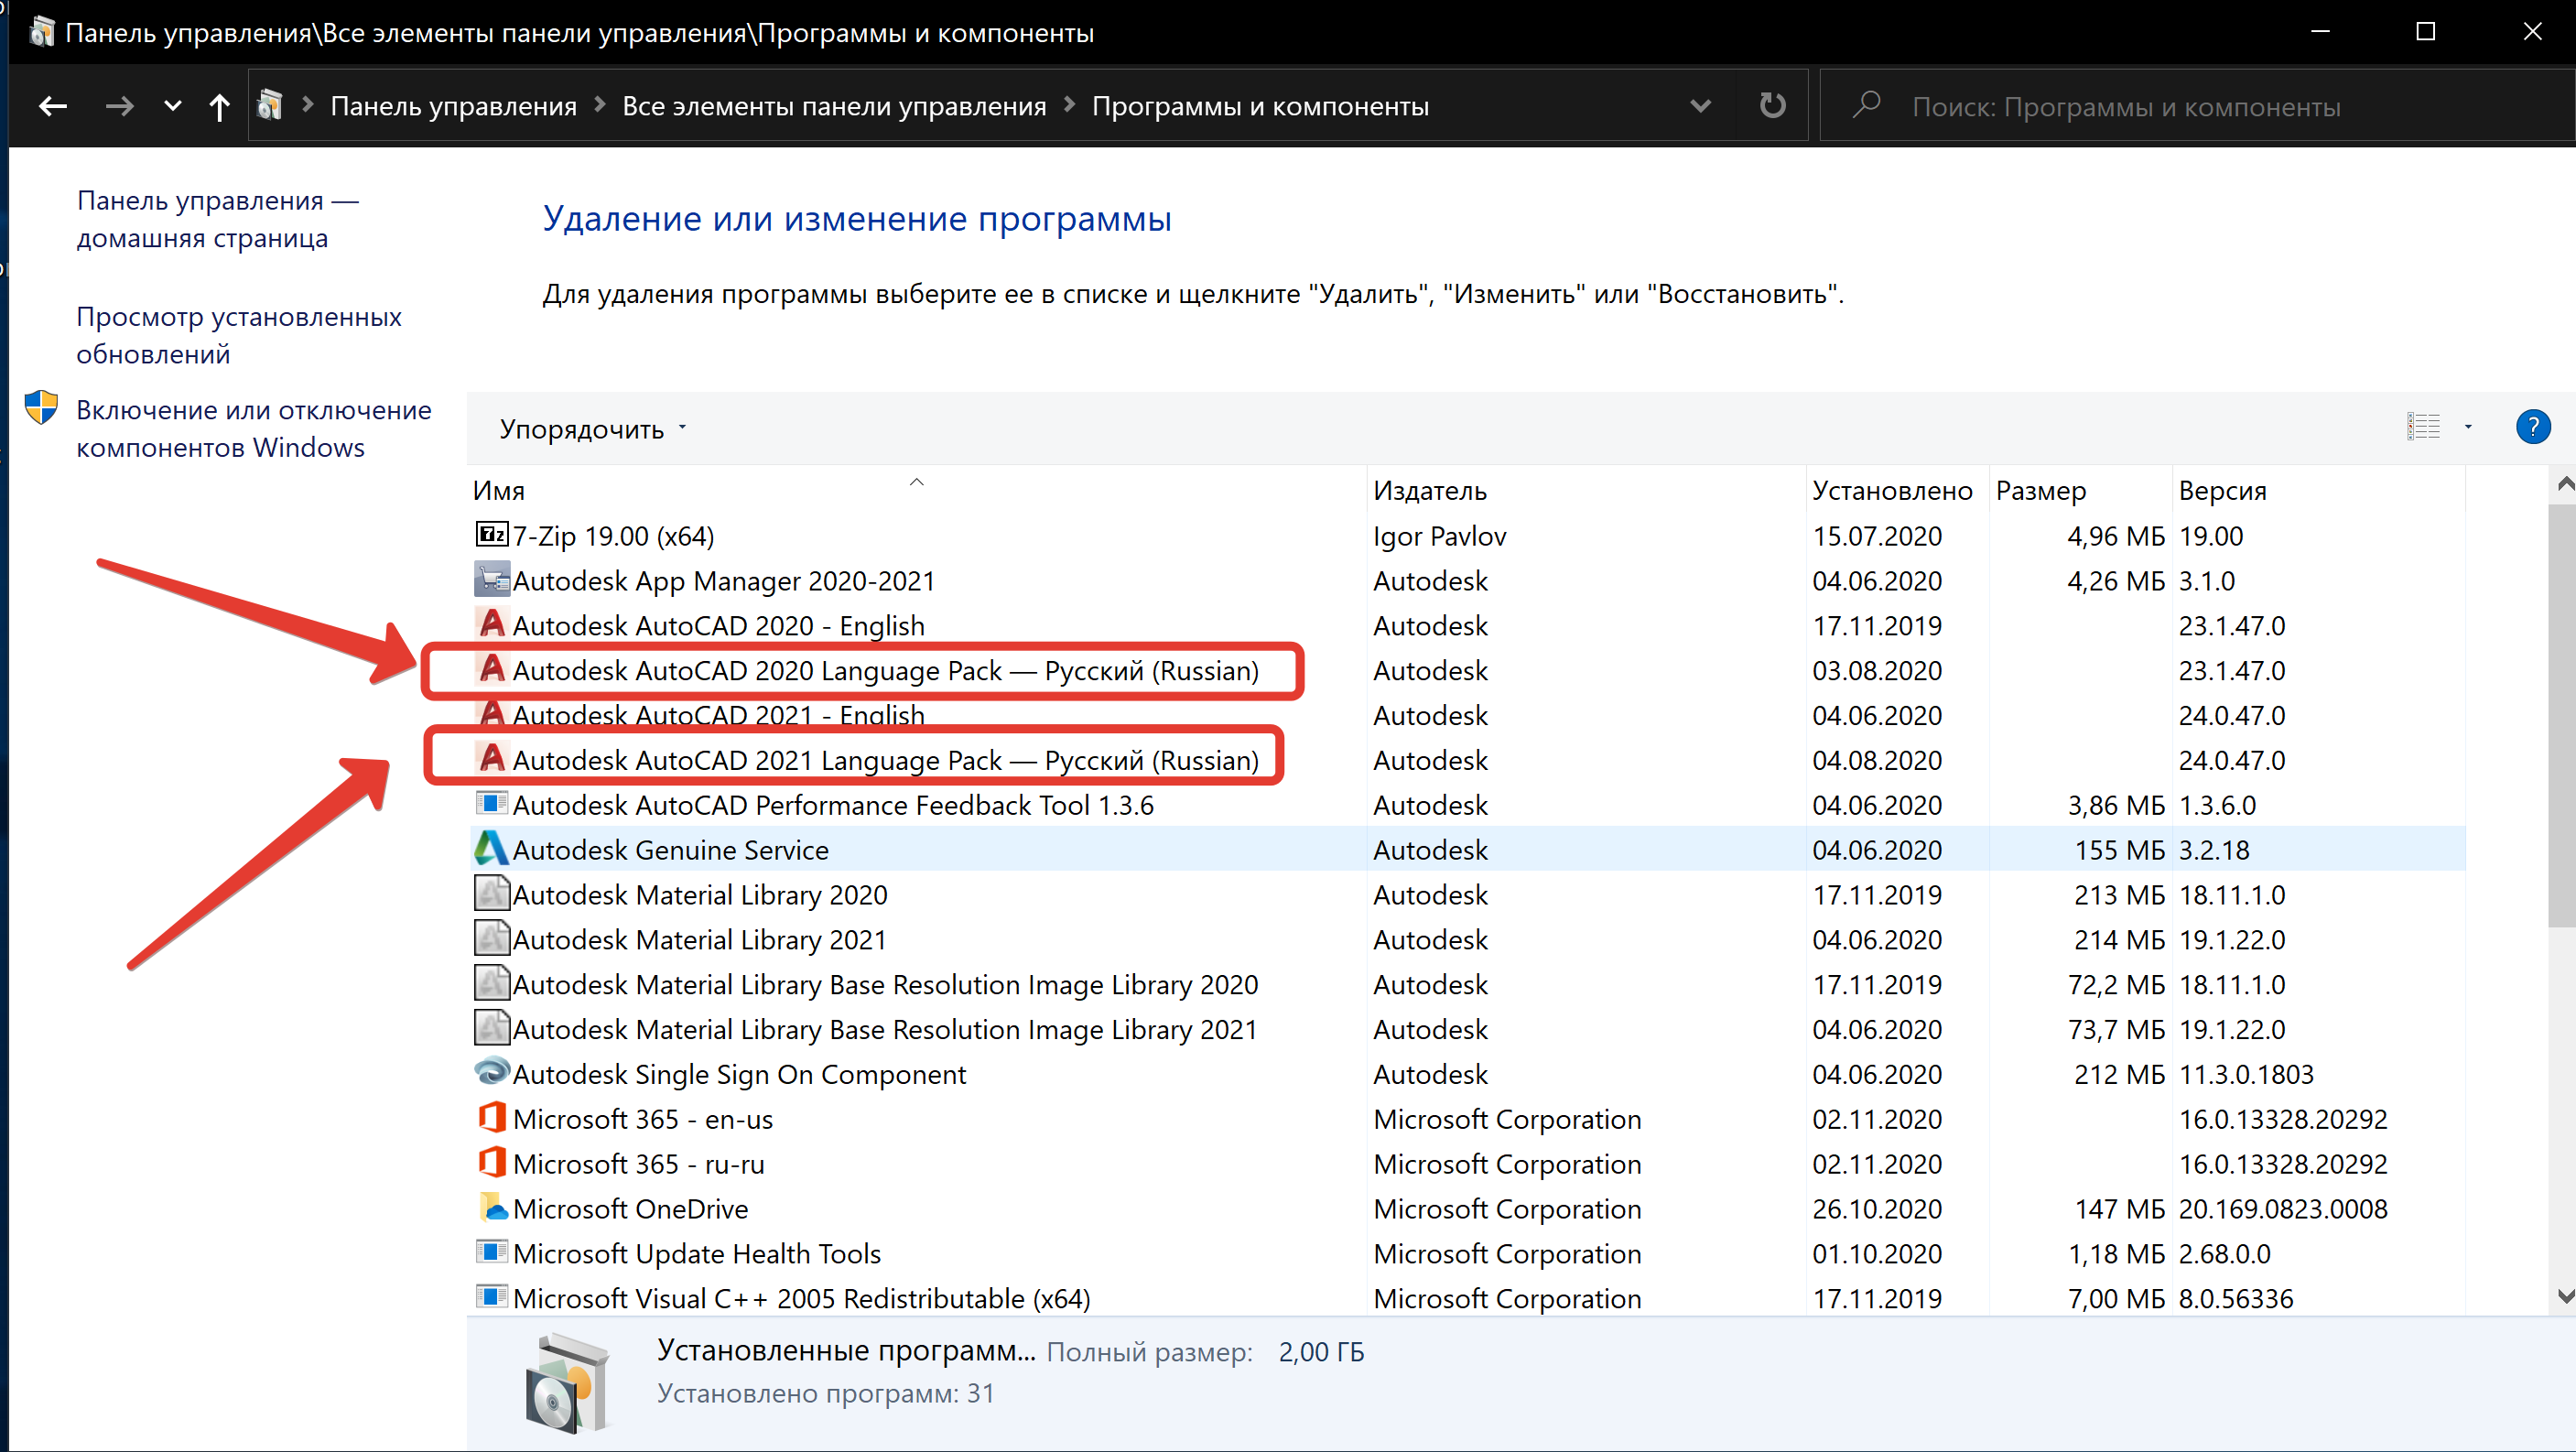Click Visual C++ 2005 Redistributable icon
This screenshot has width=2576, height=1452.
click(x=491, y=1296)
